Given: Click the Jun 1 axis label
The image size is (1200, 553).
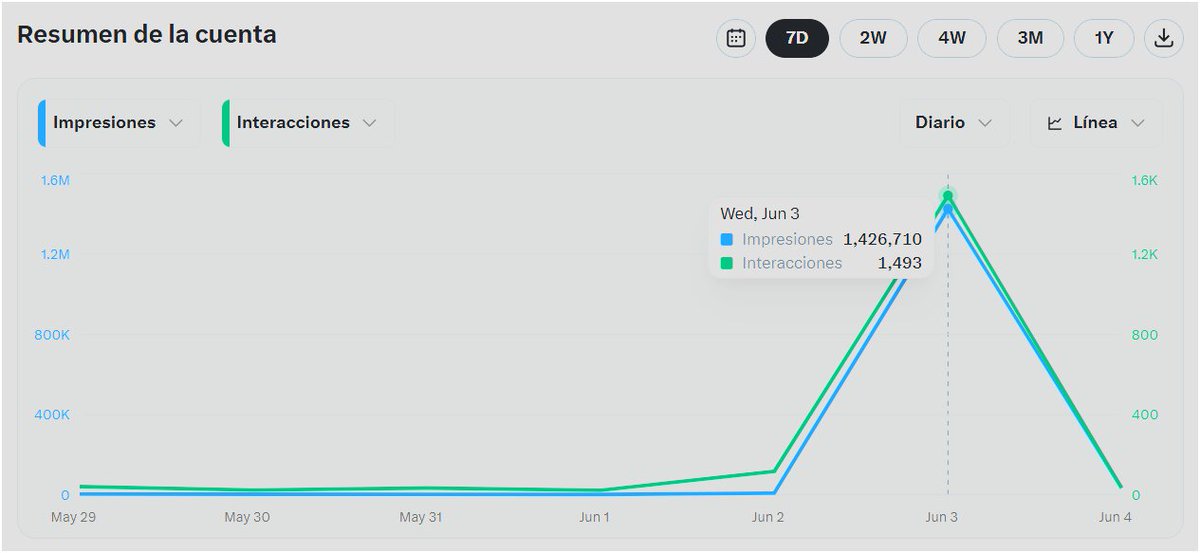Looking at the screenshot, I should [x=594, y=518].
